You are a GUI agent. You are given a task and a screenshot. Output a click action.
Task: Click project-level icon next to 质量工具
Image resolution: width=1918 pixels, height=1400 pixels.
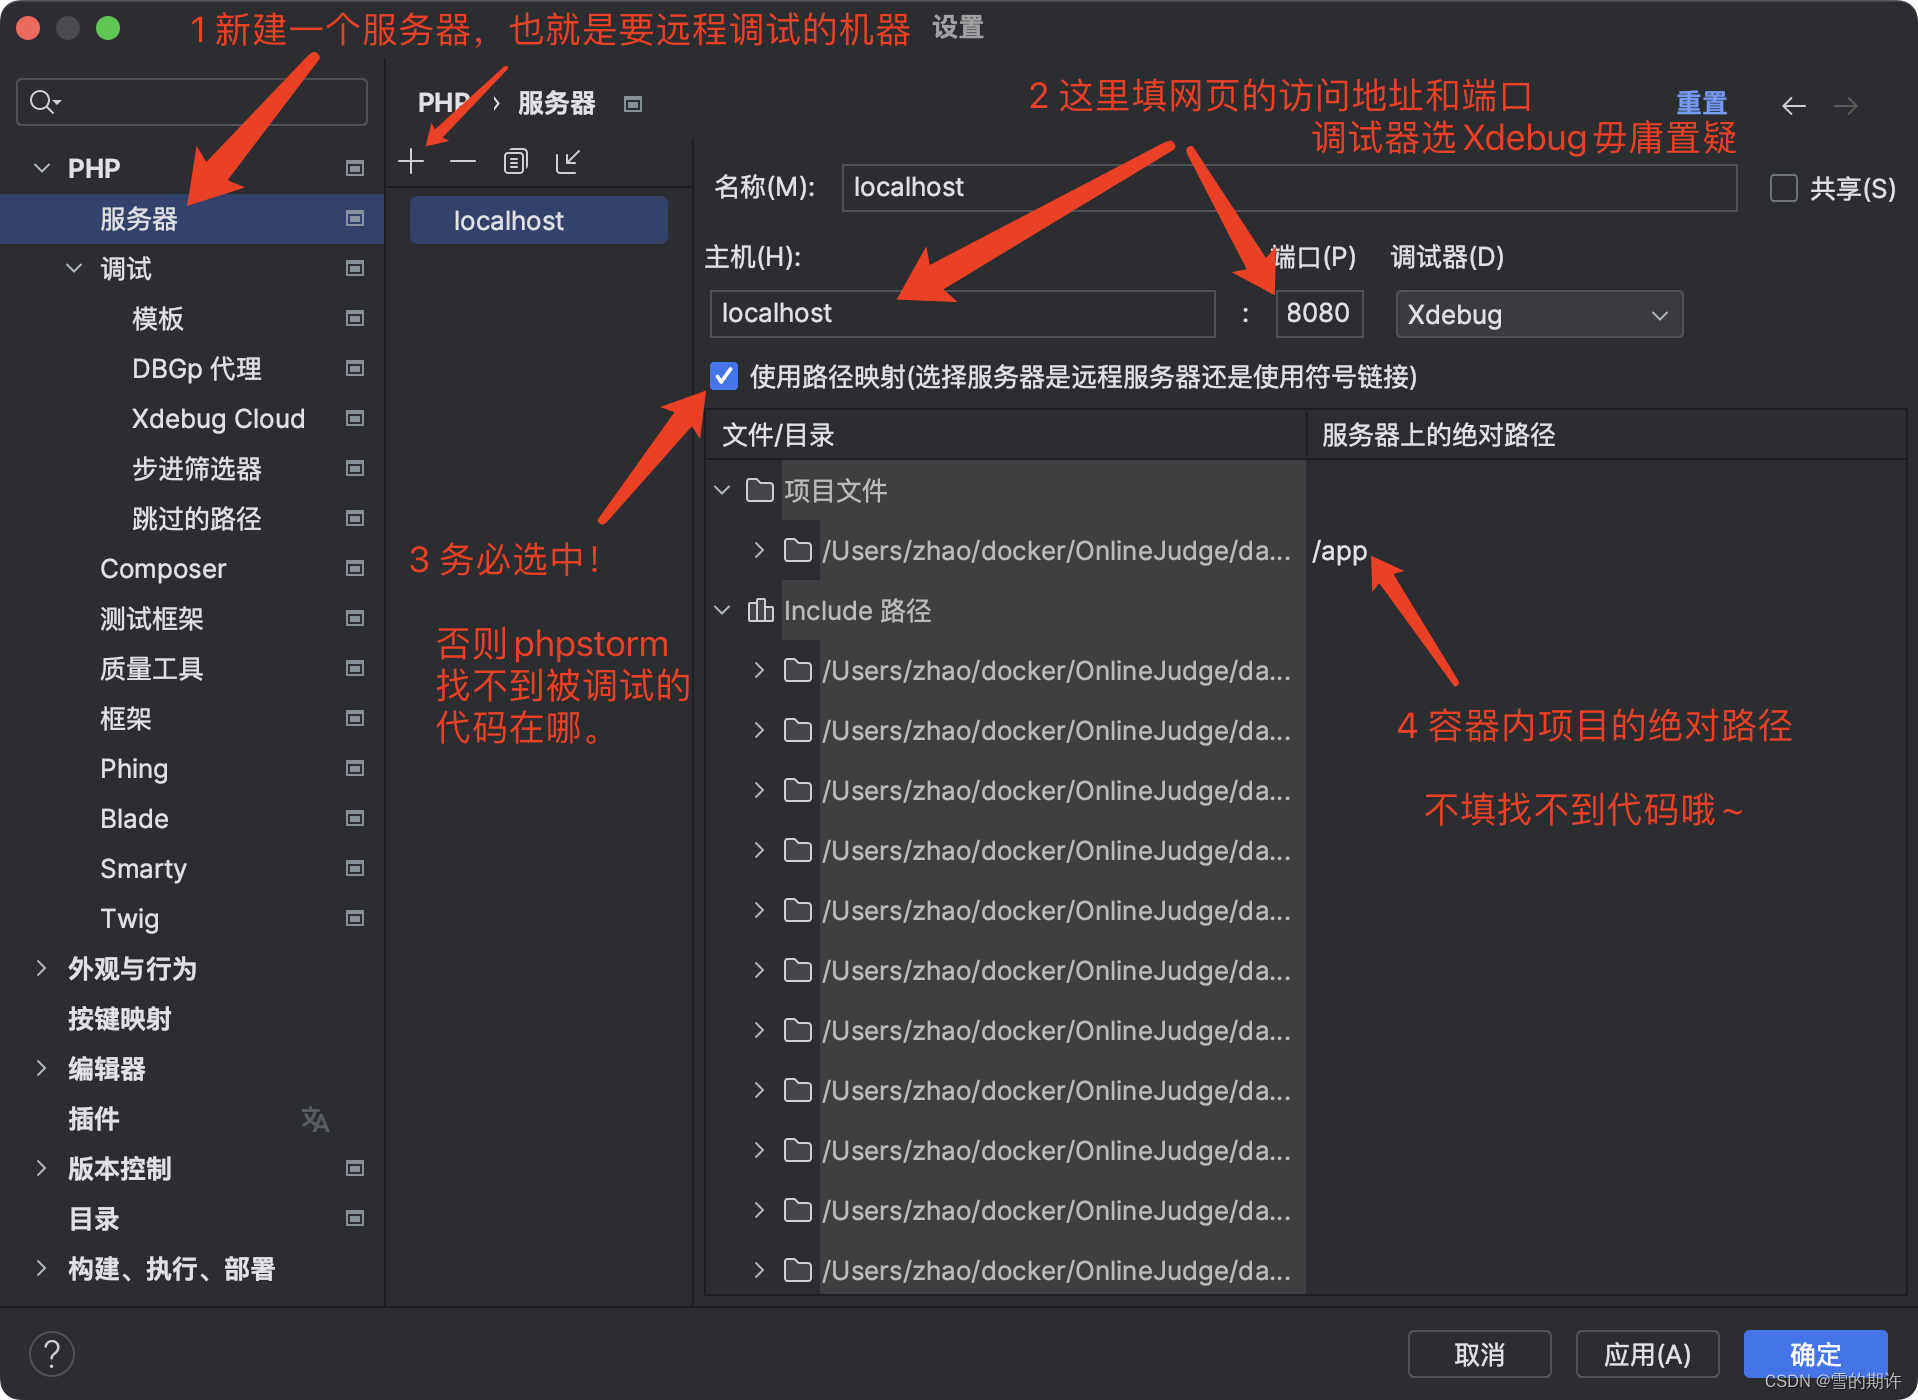[x=354, y=668]
